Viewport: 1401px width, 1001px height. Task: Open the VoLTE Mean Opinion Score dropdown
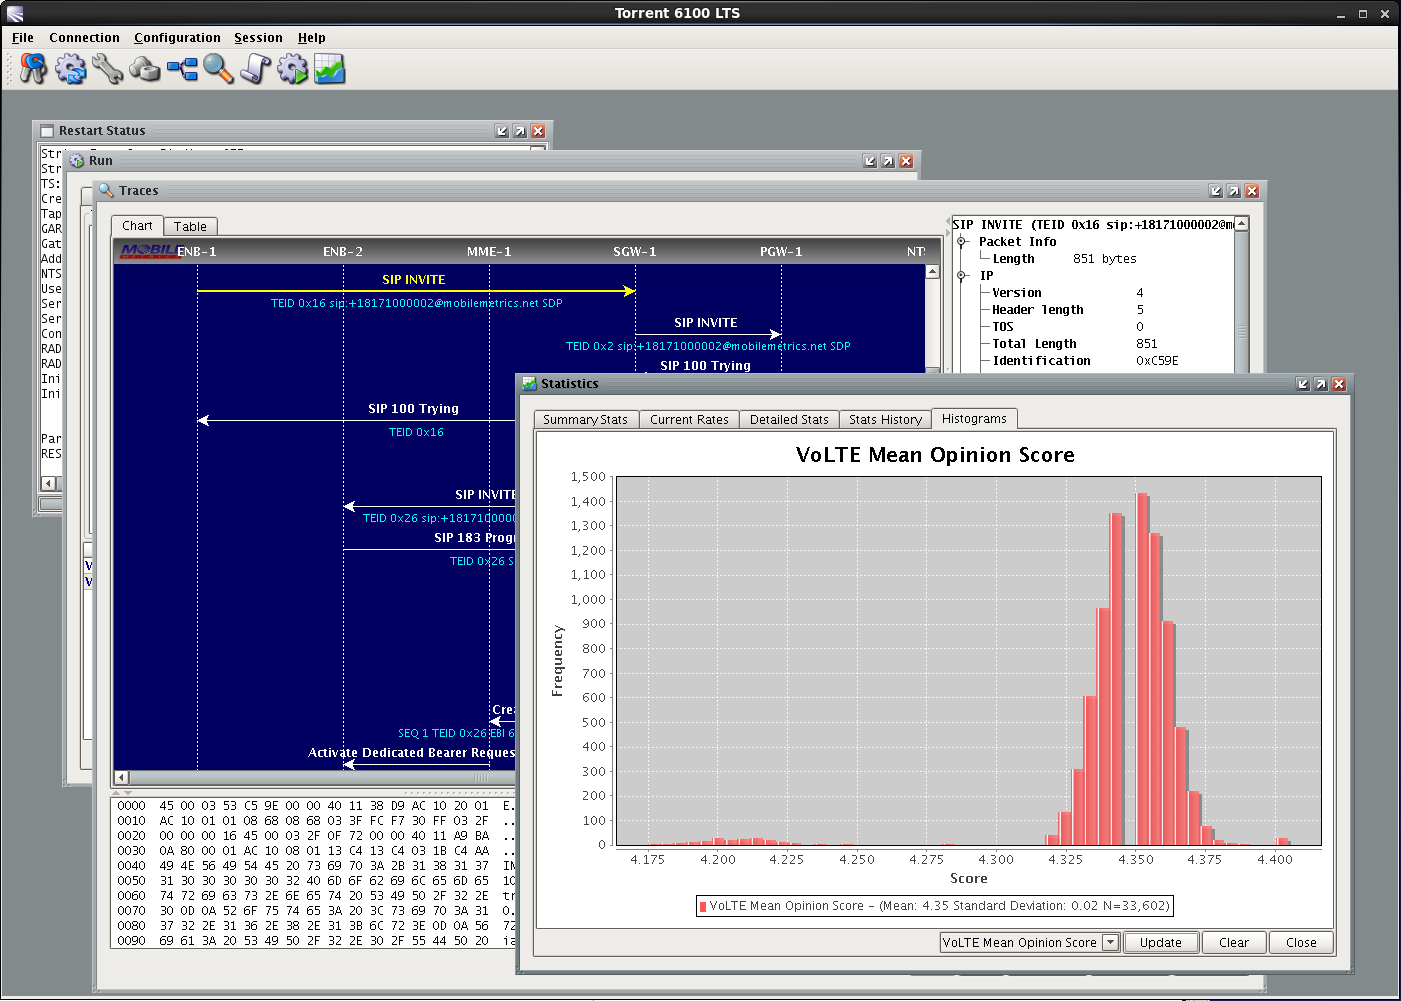click(1110, 943)
